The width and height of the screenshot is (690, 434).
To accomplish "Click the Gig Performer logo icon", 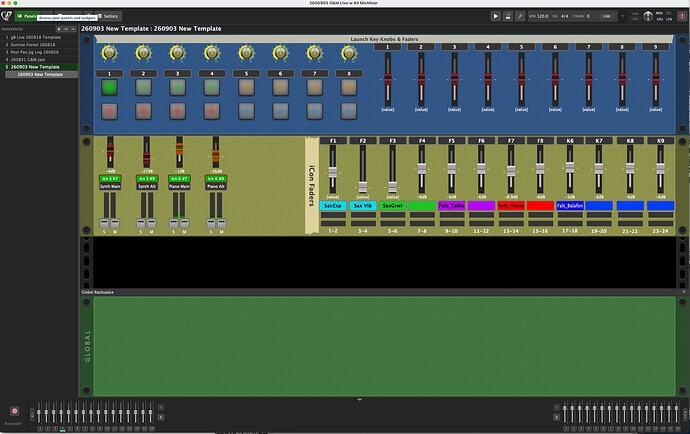I will pos(7,16).
